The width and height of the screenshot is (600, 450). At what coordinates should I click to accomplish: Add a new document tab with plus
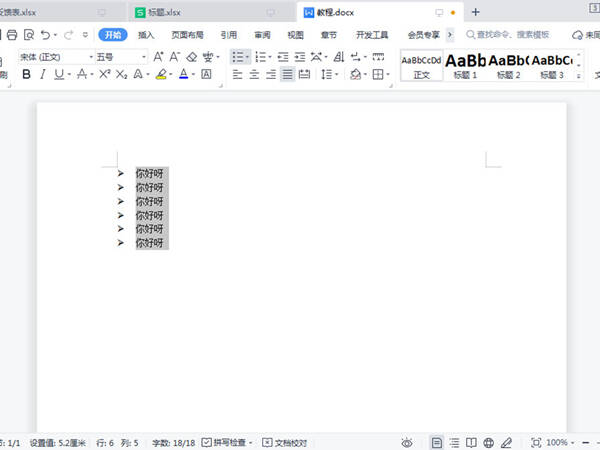475,12
